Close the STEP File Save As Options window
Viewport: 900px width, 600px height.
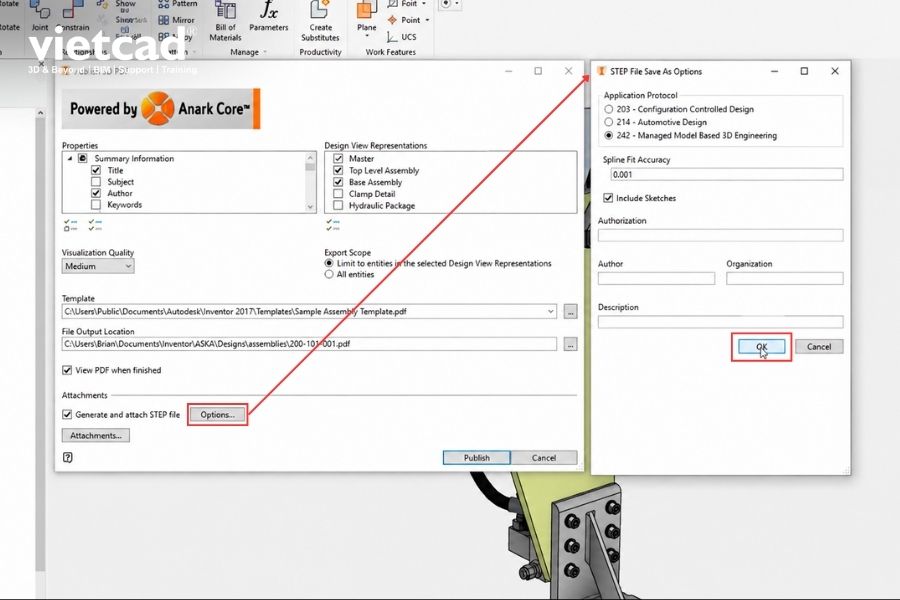coord(835,71)
